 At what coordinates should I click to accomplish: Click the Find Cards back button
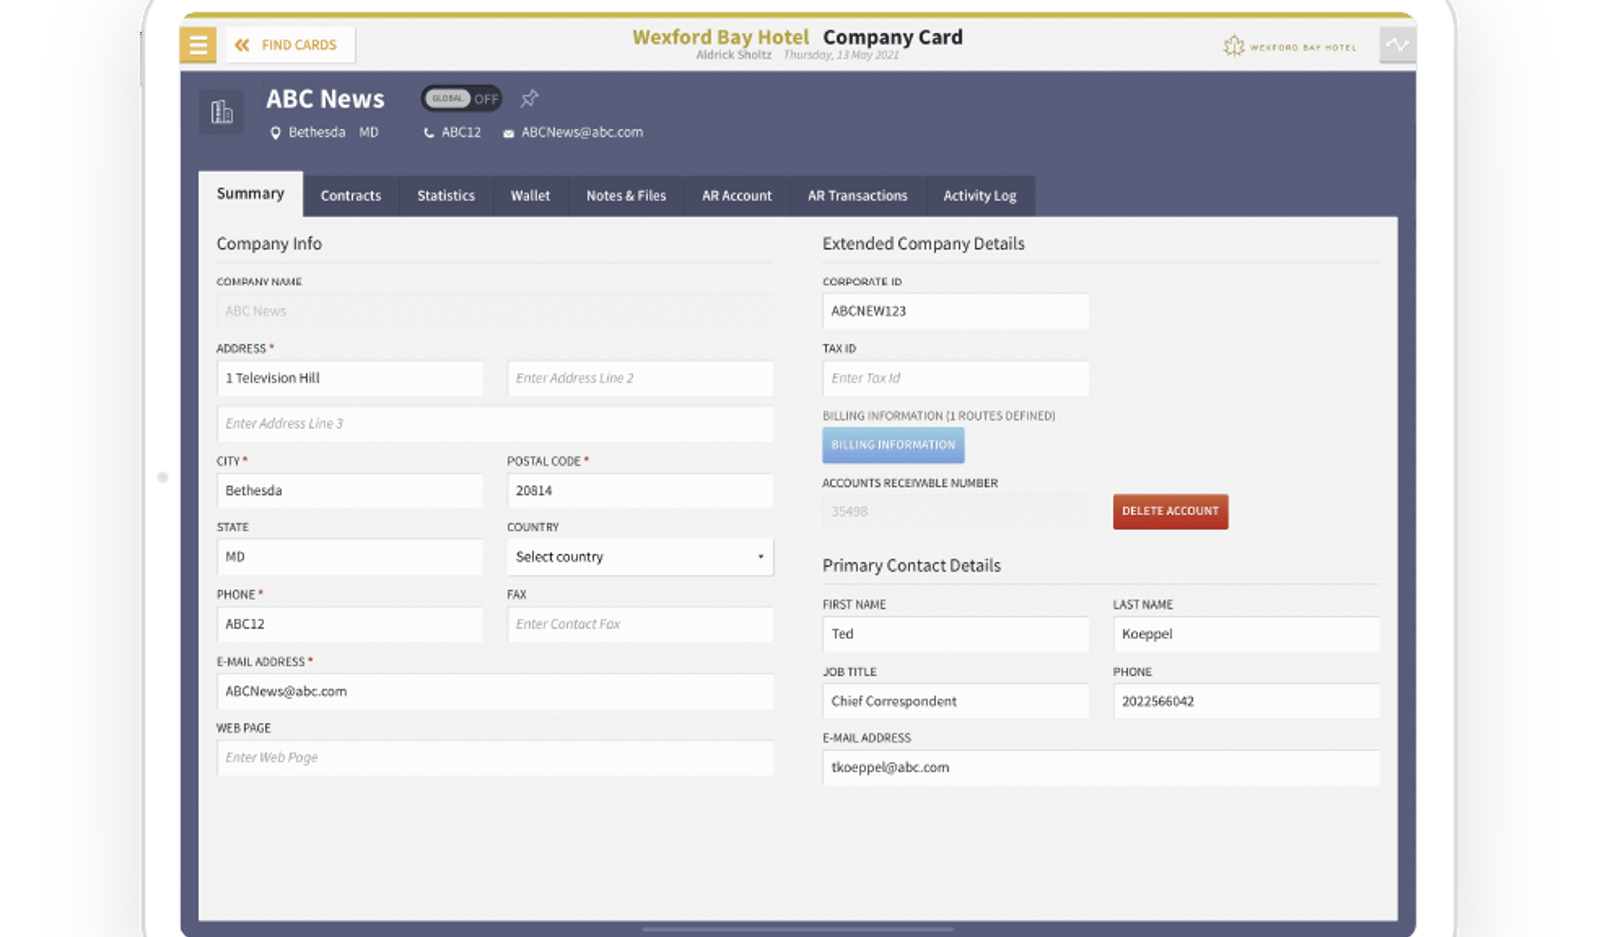tap(289, 45)
